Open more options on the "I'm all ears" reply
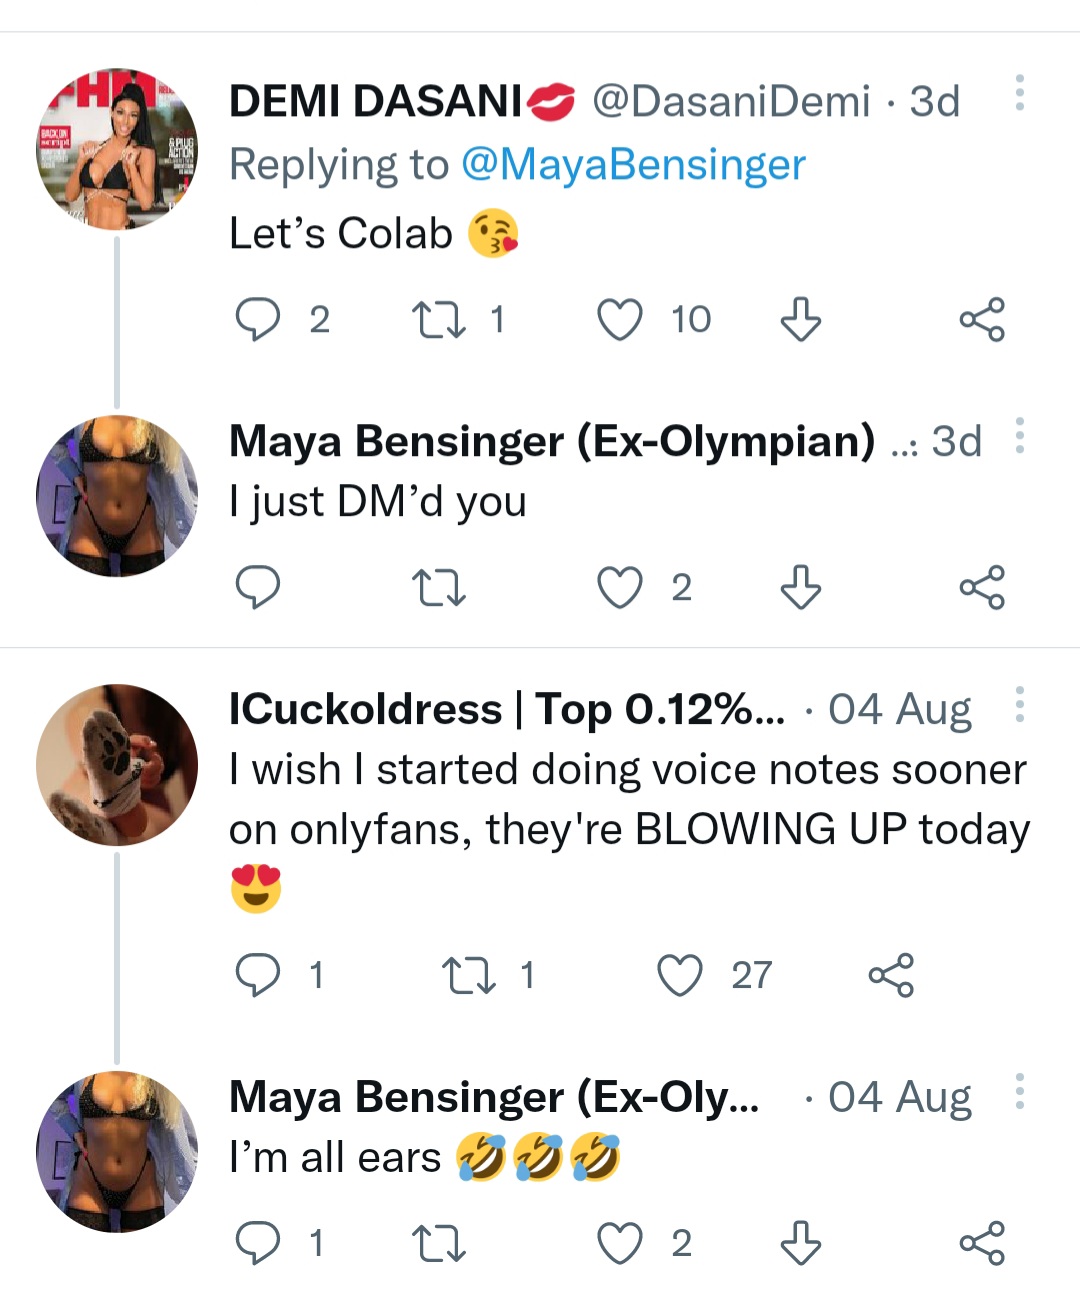The width and height of the screenshot is (1080, 1297). (x=1019, y=1092)
